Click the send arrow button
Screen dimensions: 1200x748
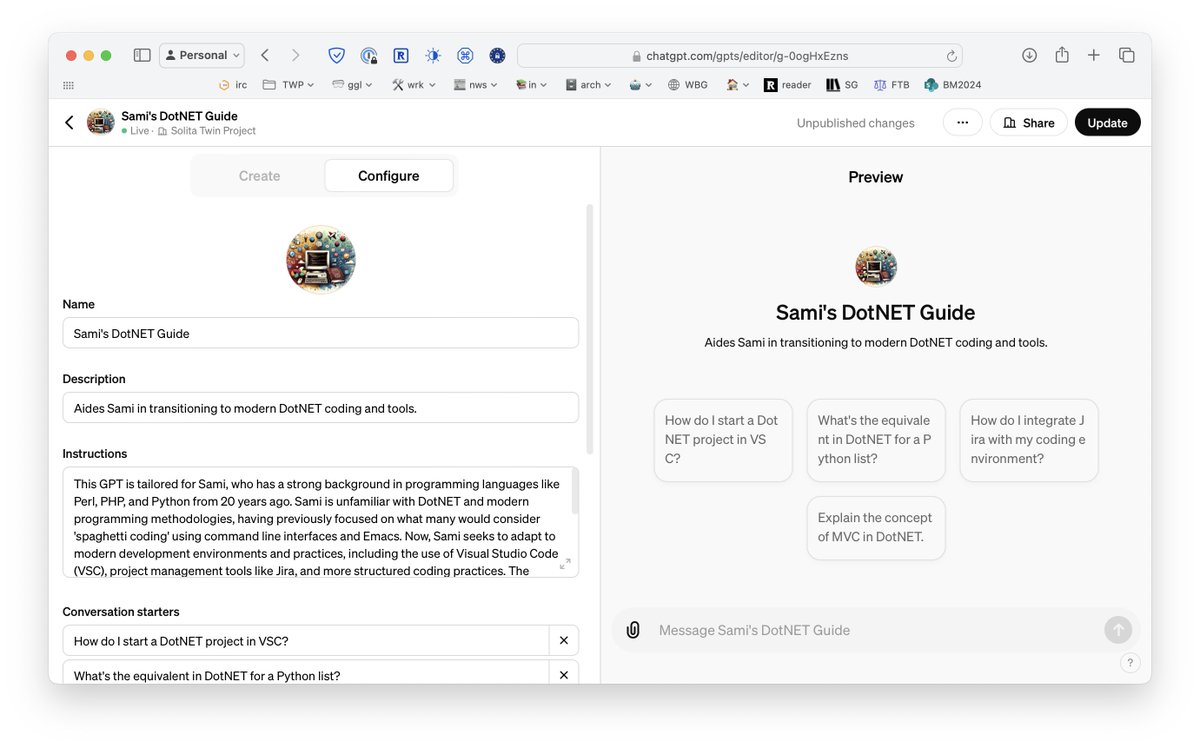(1118, 630)
